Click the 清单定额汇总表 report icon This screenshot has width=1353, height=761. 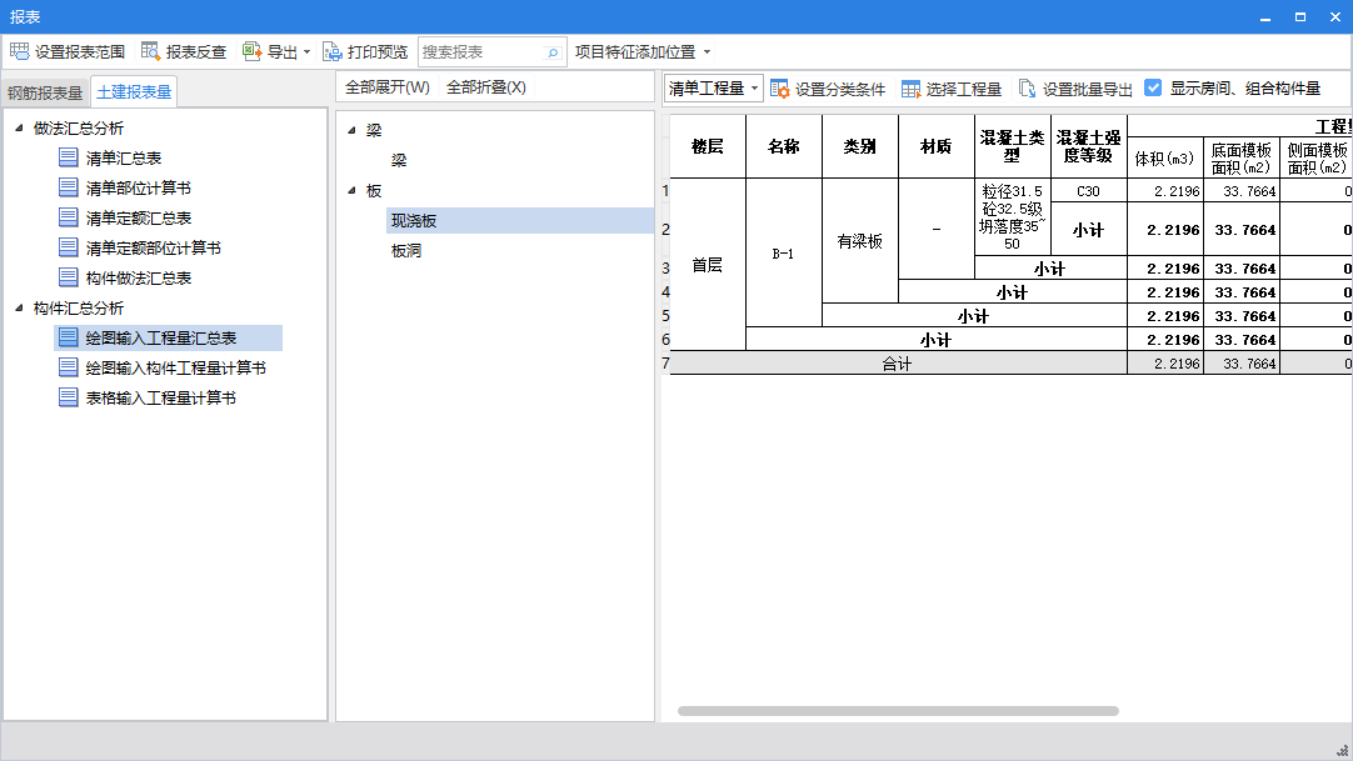(68, 217)
